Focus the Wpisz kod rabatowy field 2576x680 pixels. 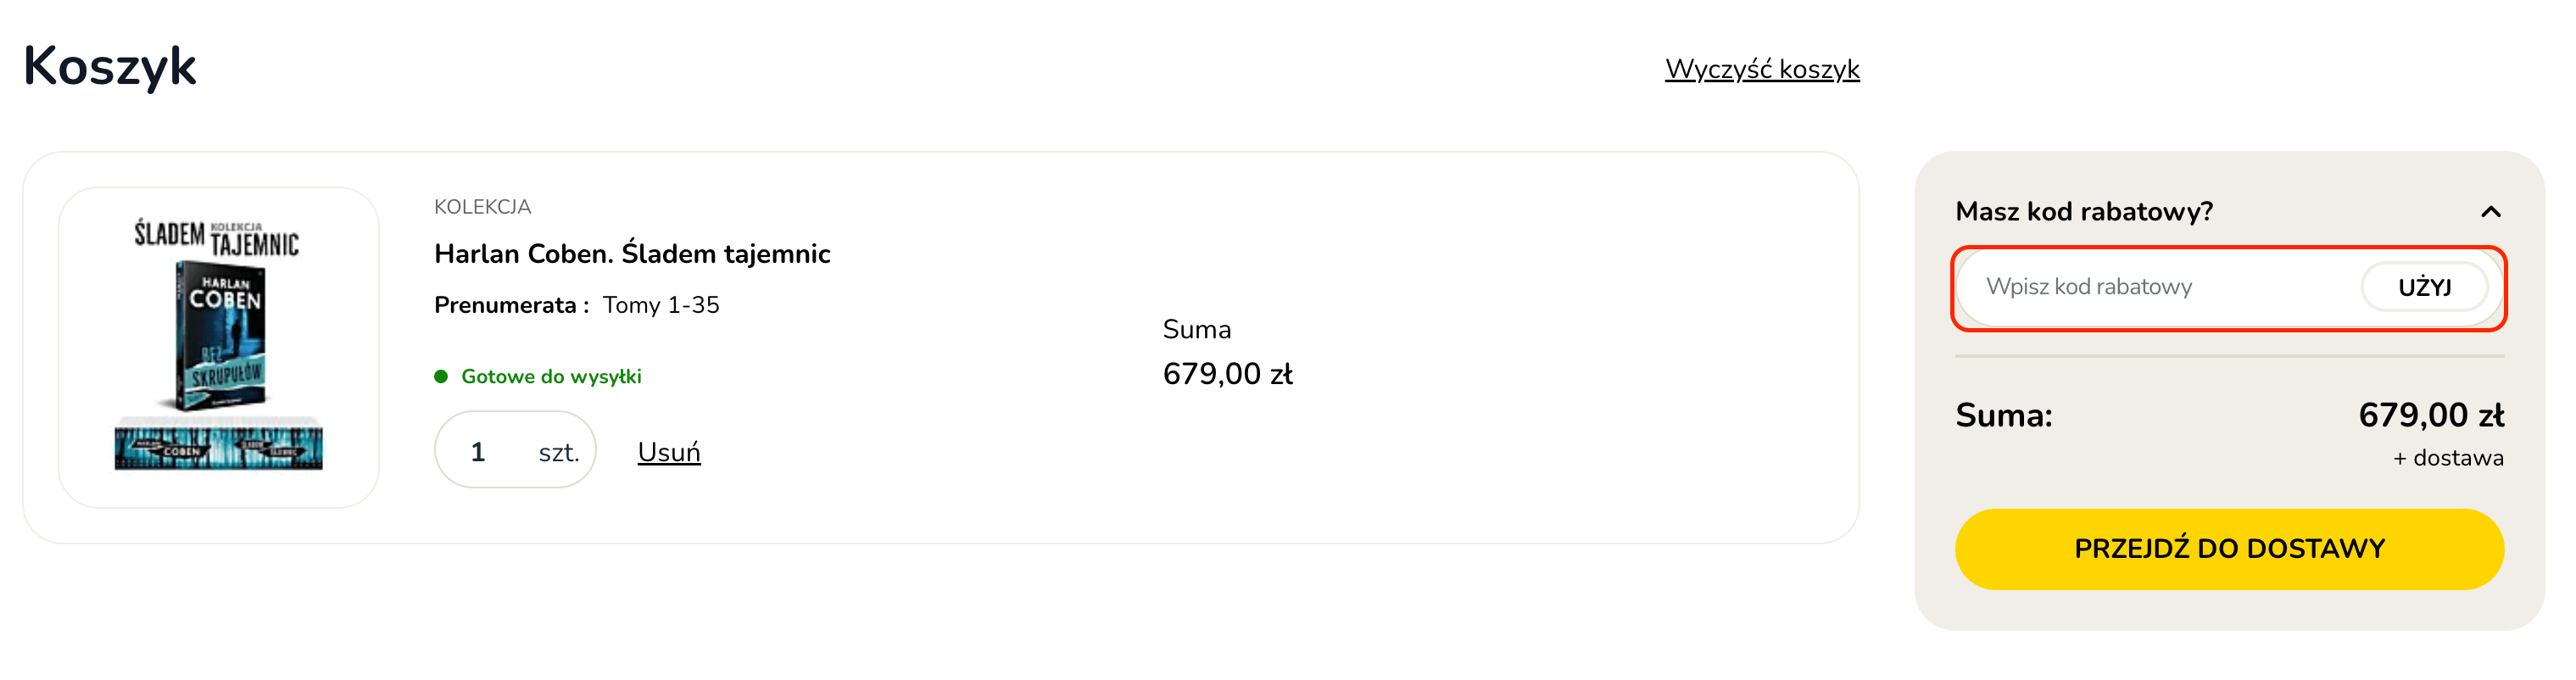[2160, 287]
